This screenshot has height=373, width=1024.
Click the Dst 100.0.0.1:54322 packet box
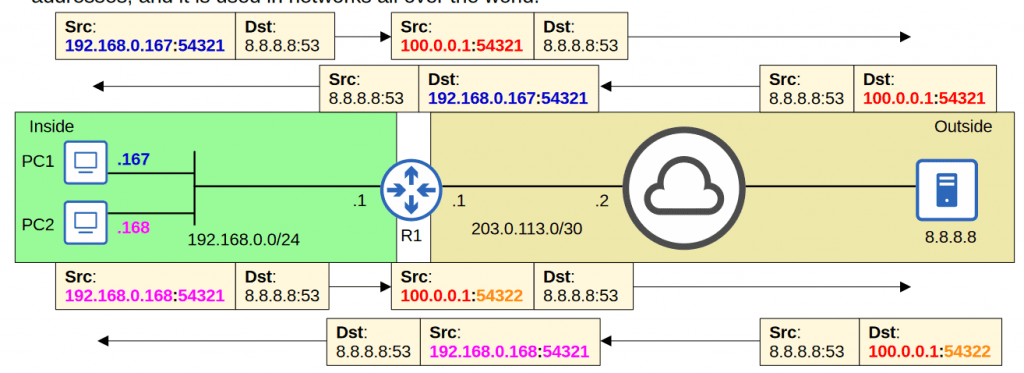click(930, 341)
